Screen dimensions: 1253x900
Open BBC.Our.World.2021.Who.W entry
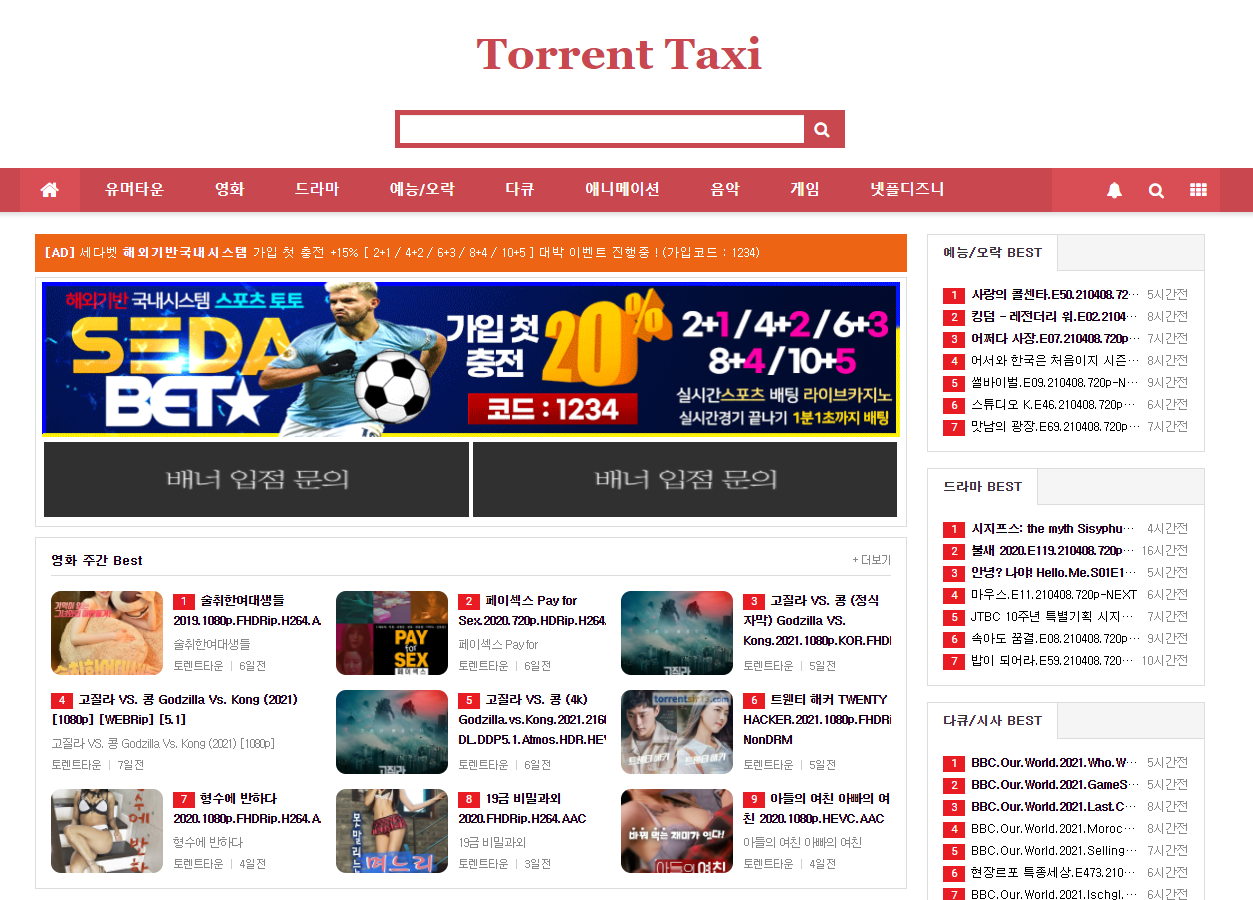tap(1054, 763)
